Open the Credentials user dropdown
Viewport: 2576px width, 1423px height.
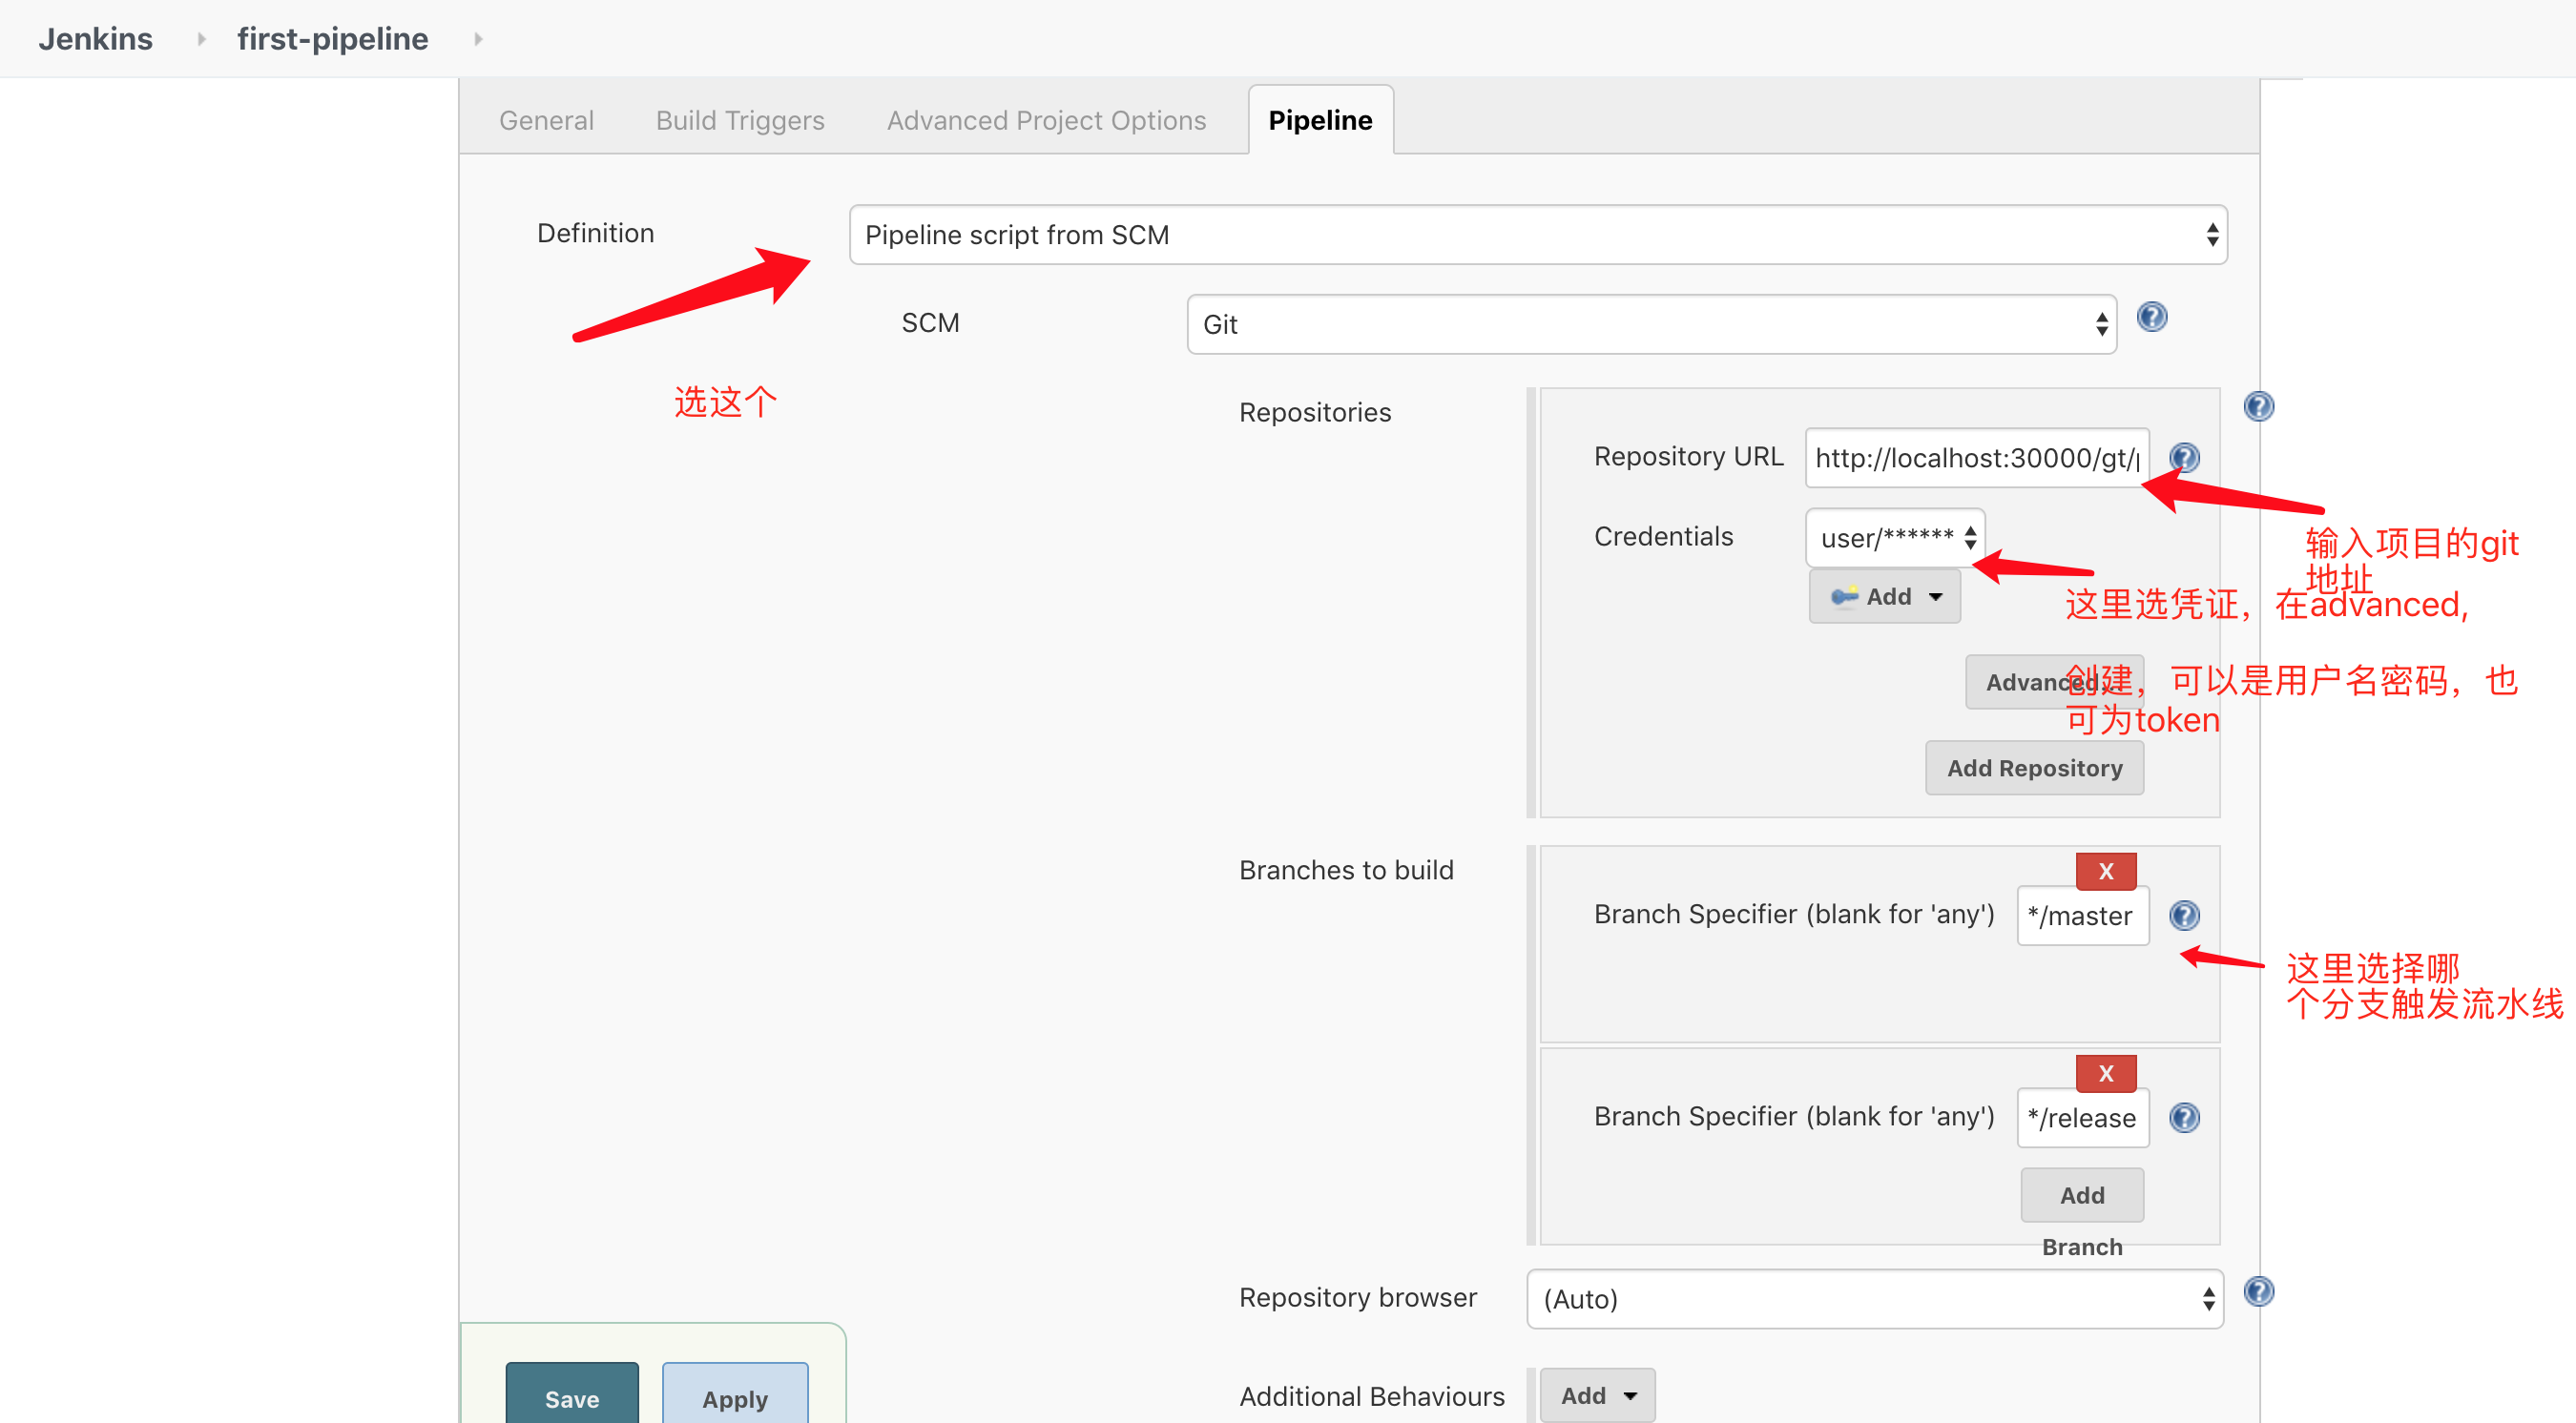(1894, 538)
